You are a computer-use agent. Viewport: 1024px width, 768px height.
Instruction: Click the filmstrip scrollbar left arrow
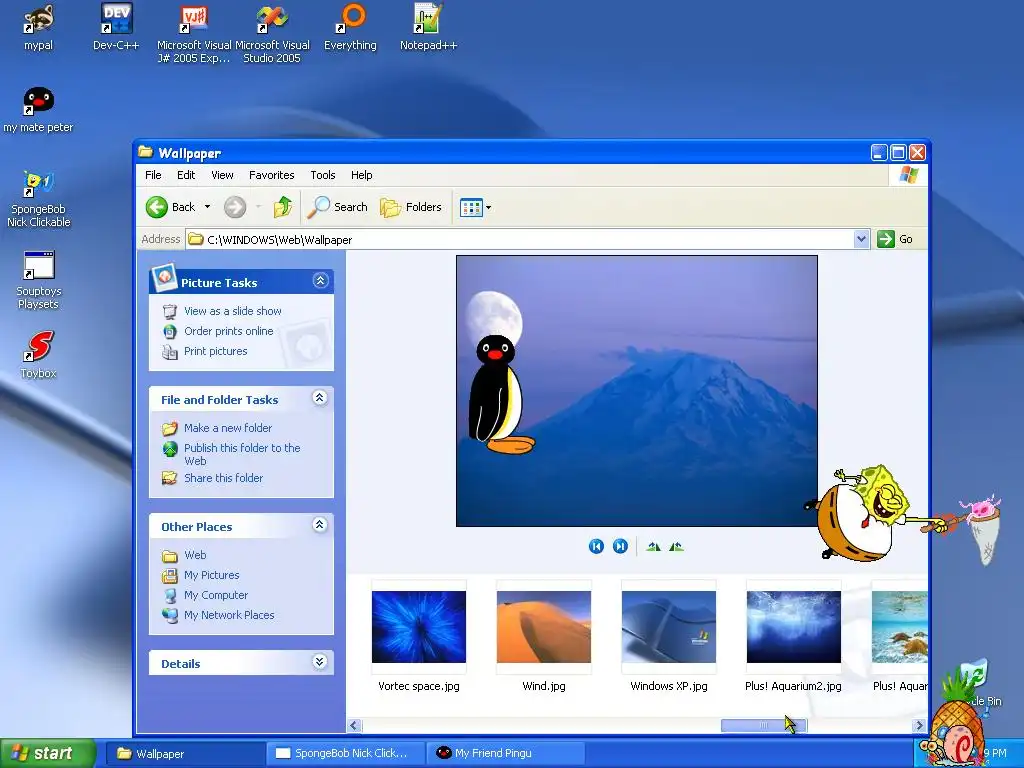point(354,725)
